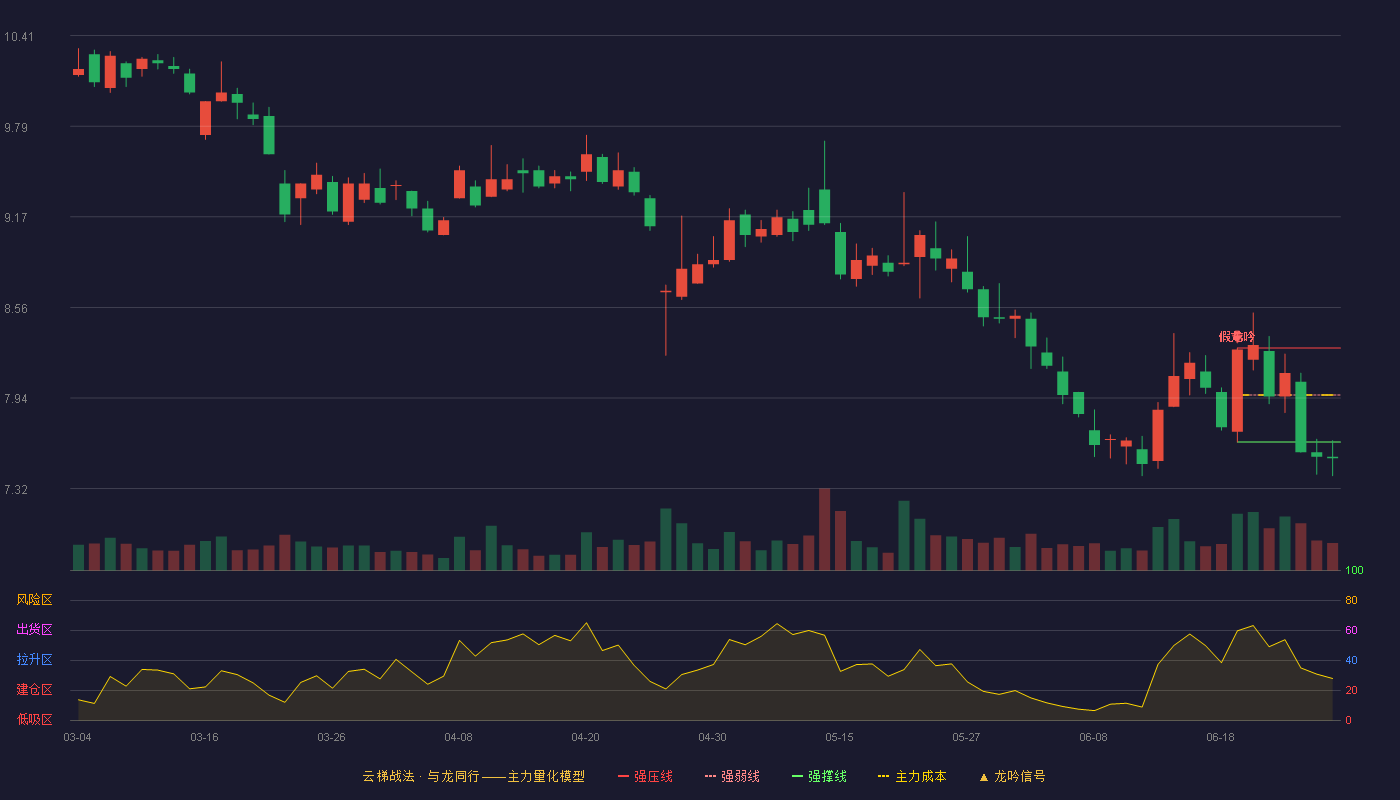Click the 40 indicator scale value

tap(1351, 660)
